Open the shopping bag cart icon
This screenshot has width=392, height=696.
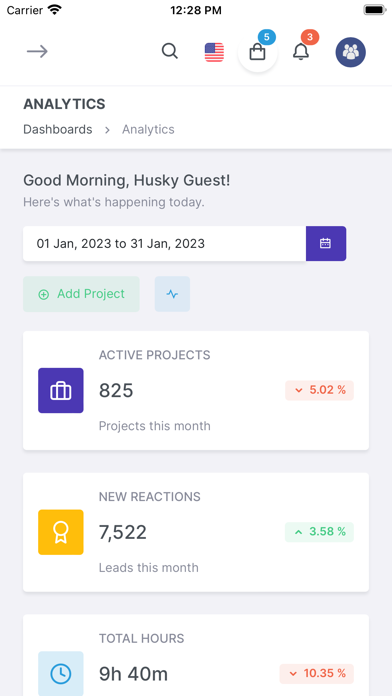[257, 52]
